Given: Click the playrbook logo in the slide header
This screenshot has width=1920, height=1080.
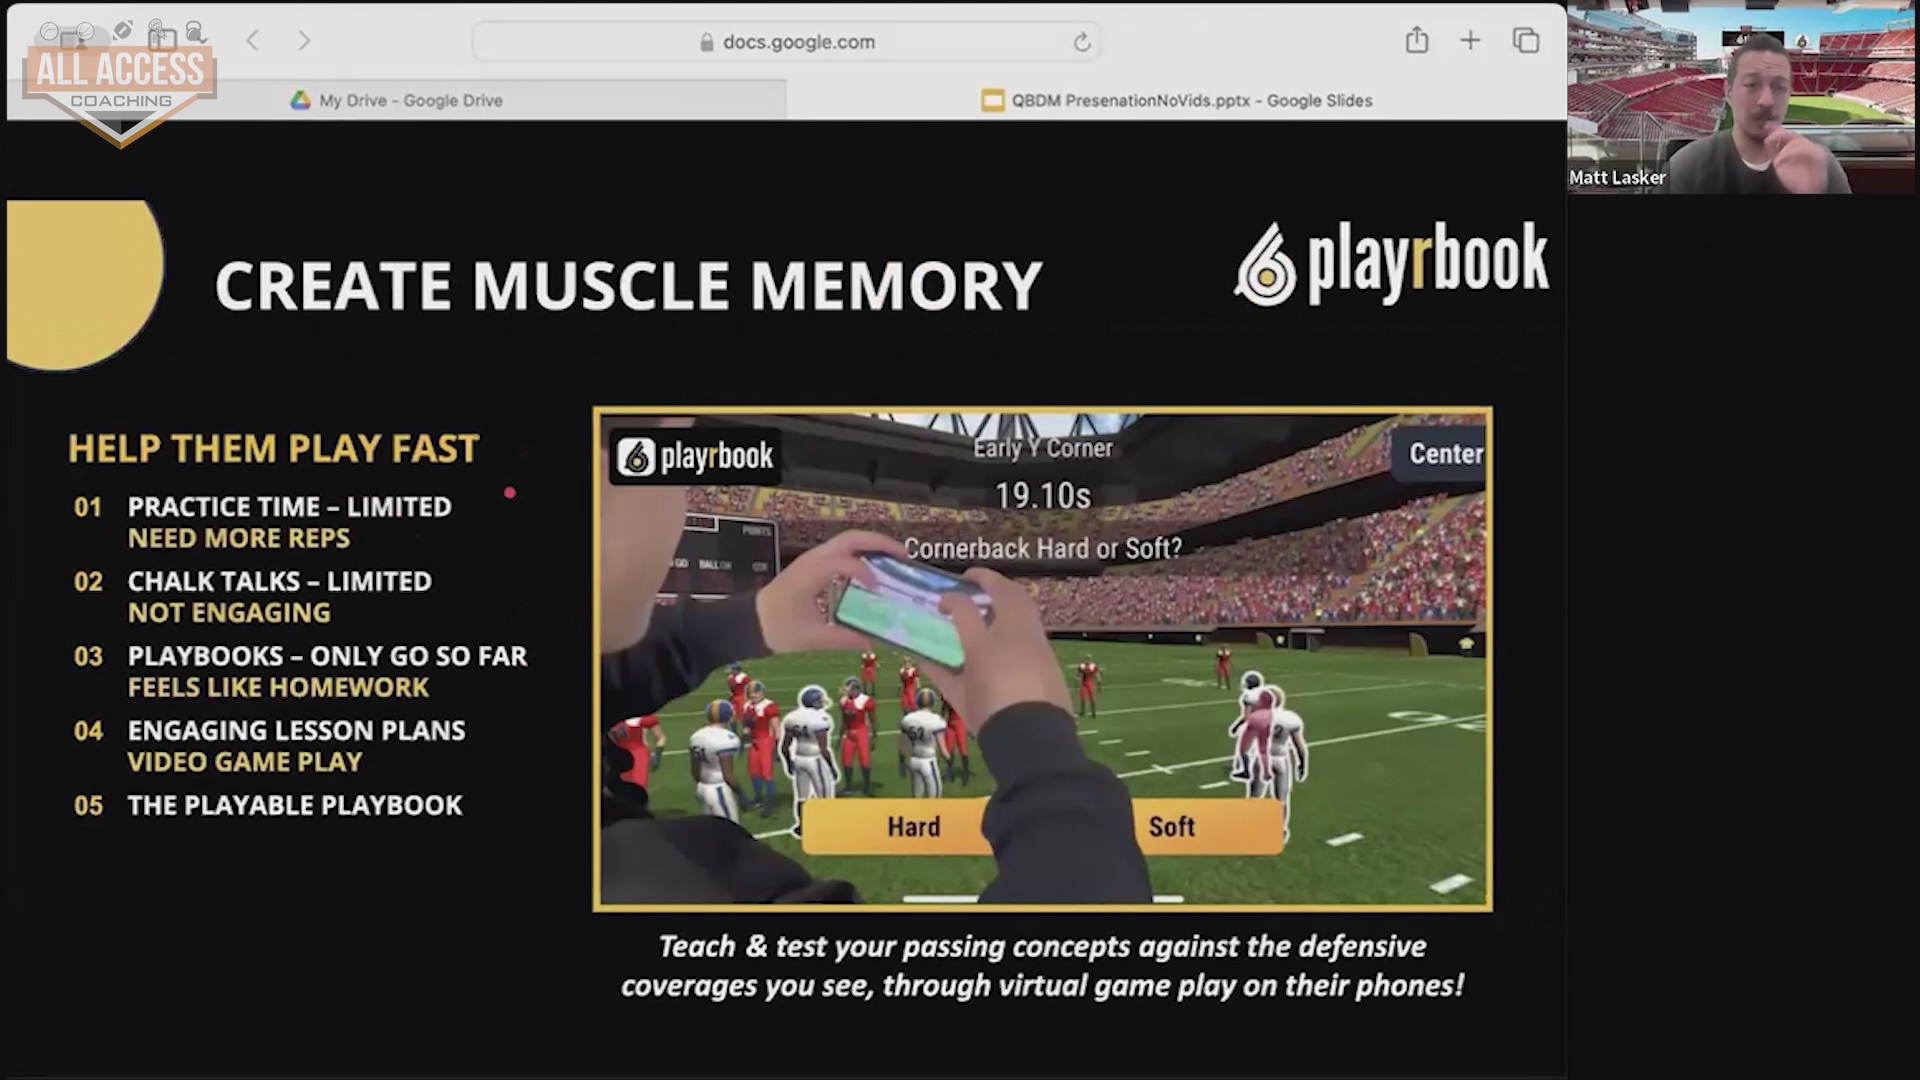Looking at the screenshot, I should [1391, 263].
